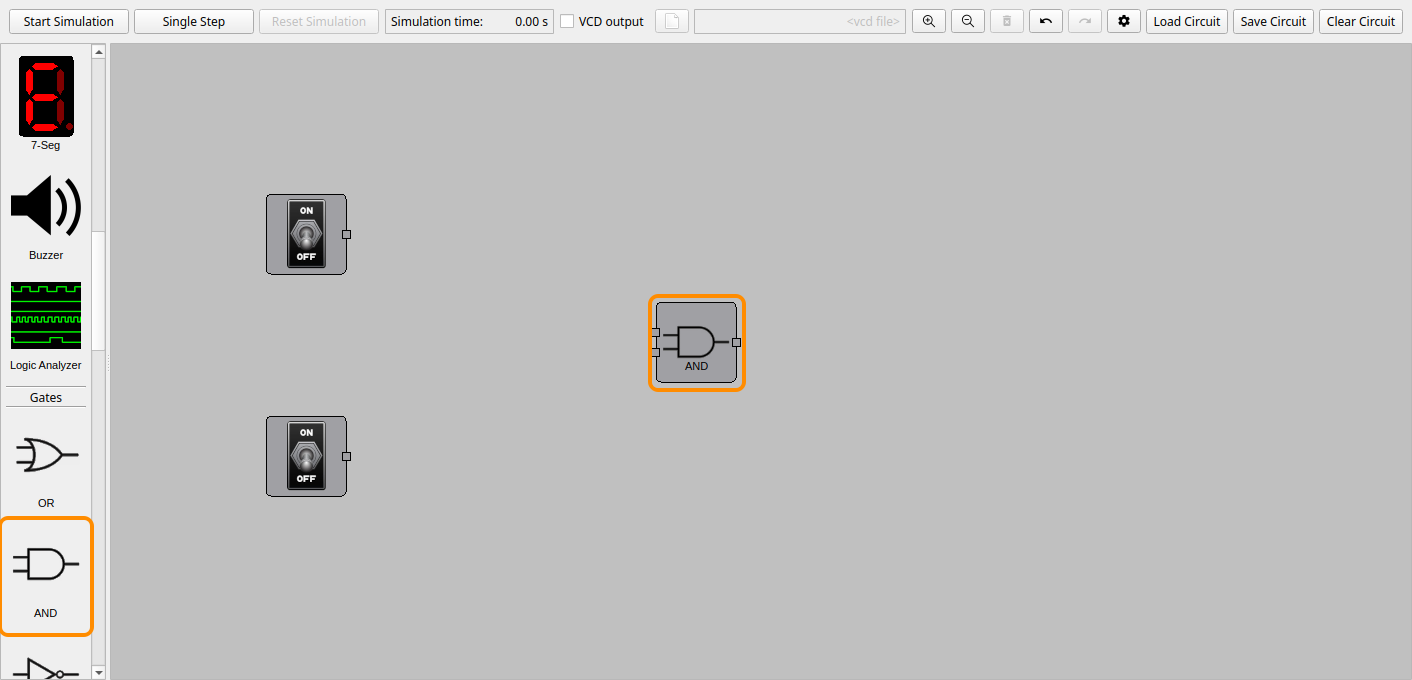Viewport: 1412px width, 680px height.
Task: Click the component palette scrollbar thumb
Action: [98, 291]
